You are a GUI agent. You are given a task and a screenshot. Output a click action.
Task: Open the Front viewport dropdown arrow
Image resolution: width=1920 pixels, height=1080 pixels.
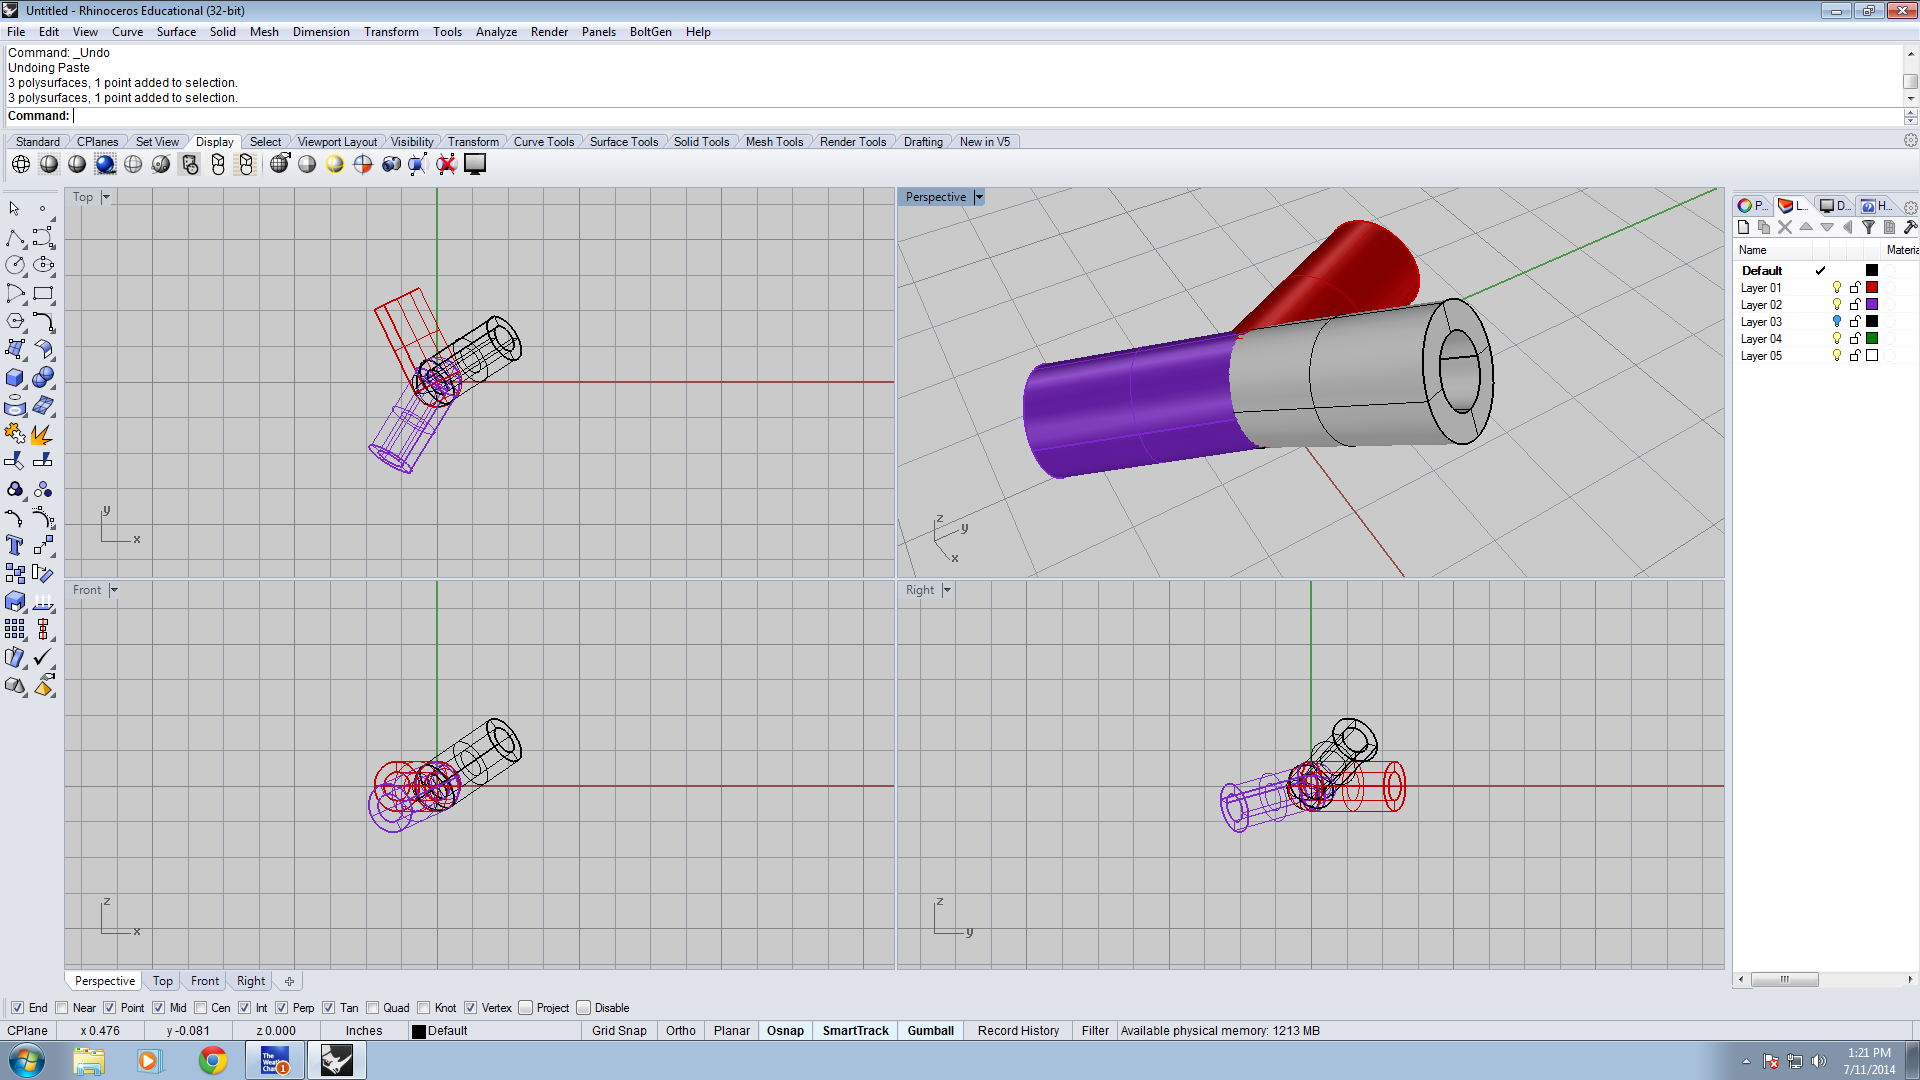[114, 590]
